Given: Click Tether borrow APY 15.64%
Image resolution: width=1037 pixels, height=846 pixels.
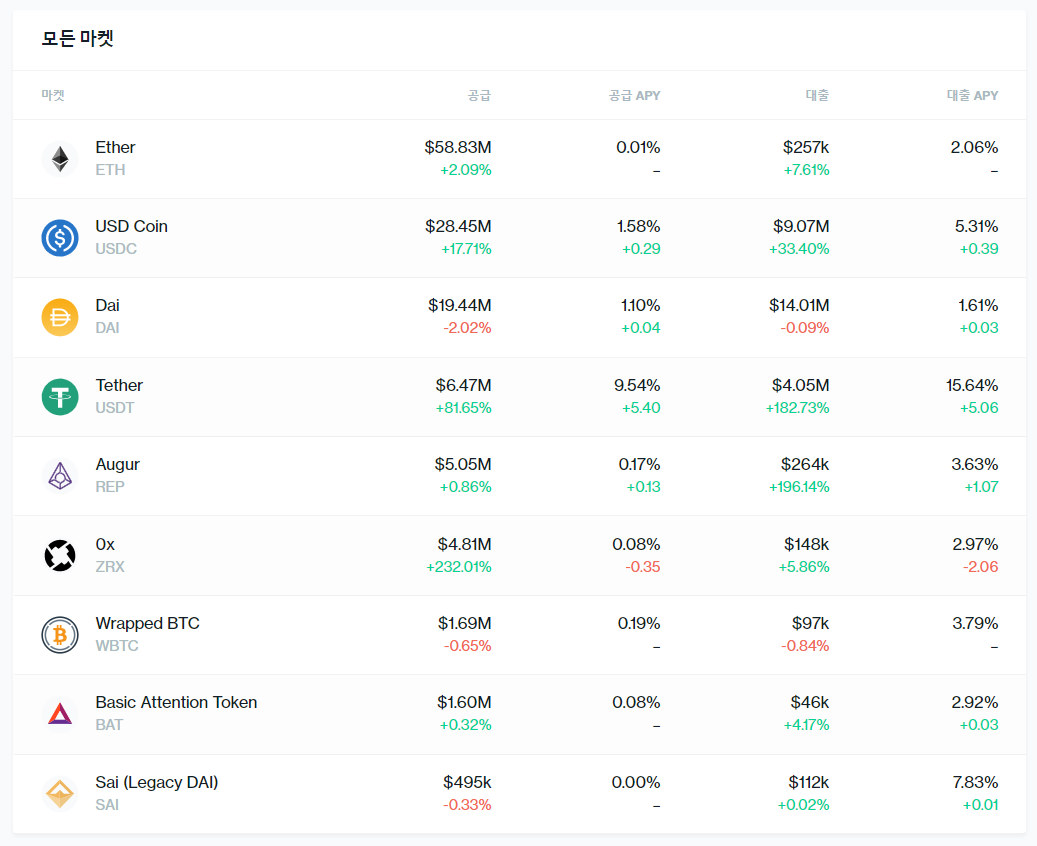Looking at the screenshot, I should [x=972, y=386].
